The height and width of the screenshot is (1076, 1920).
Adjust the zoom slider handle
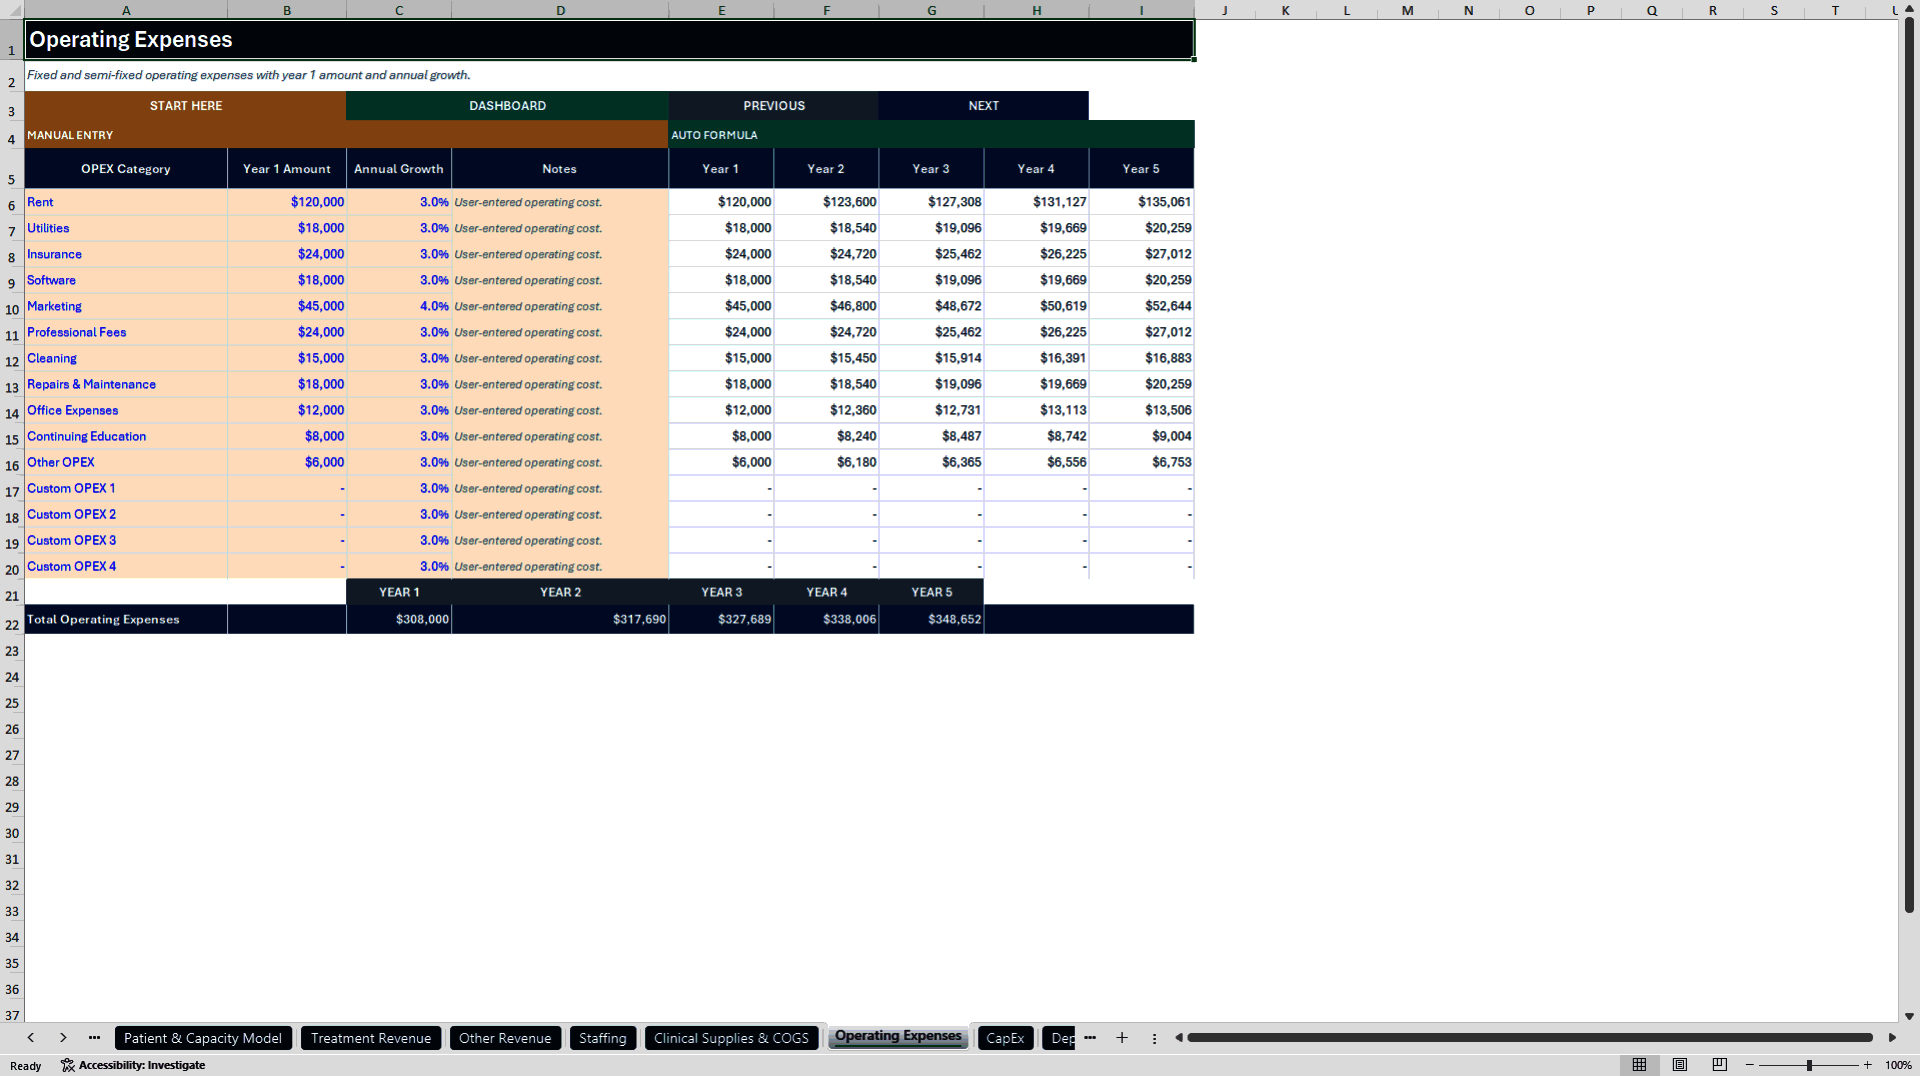click(x=1809, y=1065)
